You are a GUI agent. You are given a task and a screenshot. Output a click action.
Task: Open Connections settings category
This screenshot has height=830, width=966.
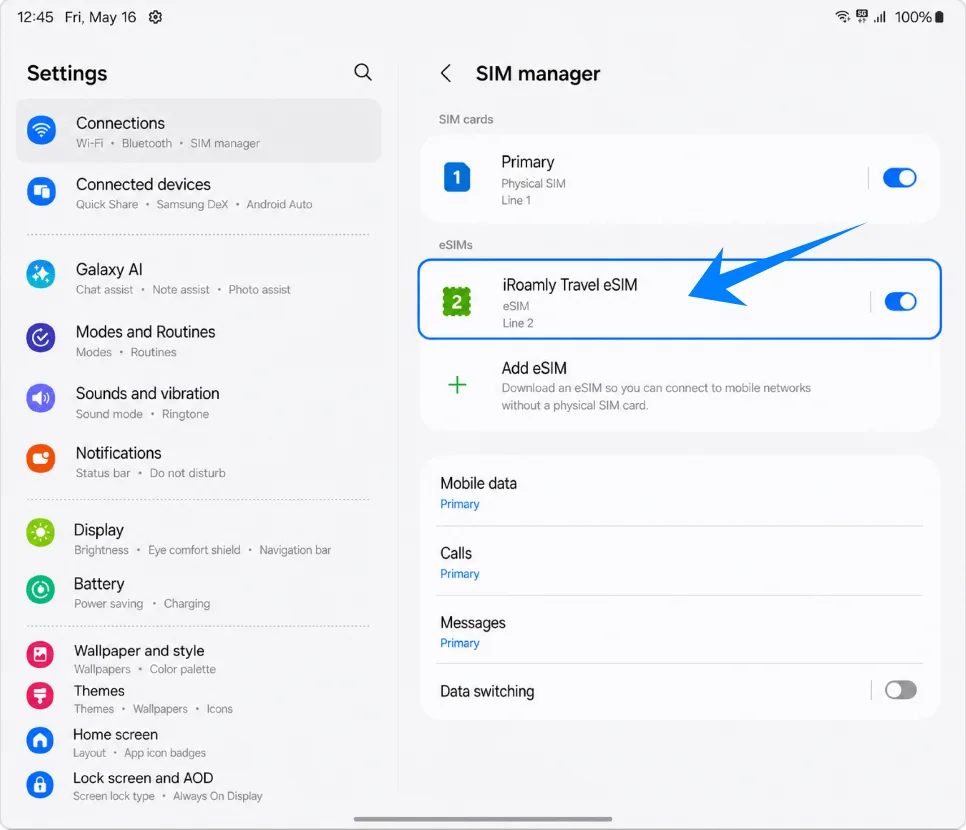(198, 131)
